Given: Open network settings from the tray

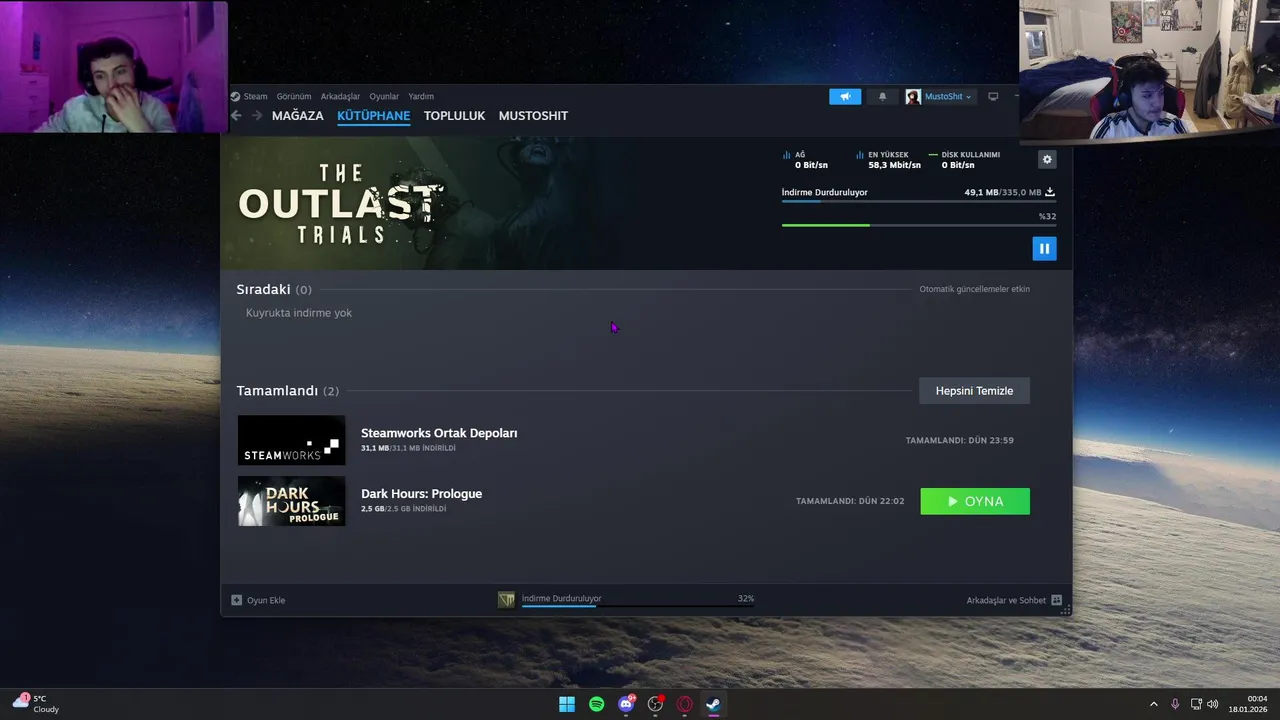Looking at the screenshot, I should pyautogui.click(x=1196, y=704).
